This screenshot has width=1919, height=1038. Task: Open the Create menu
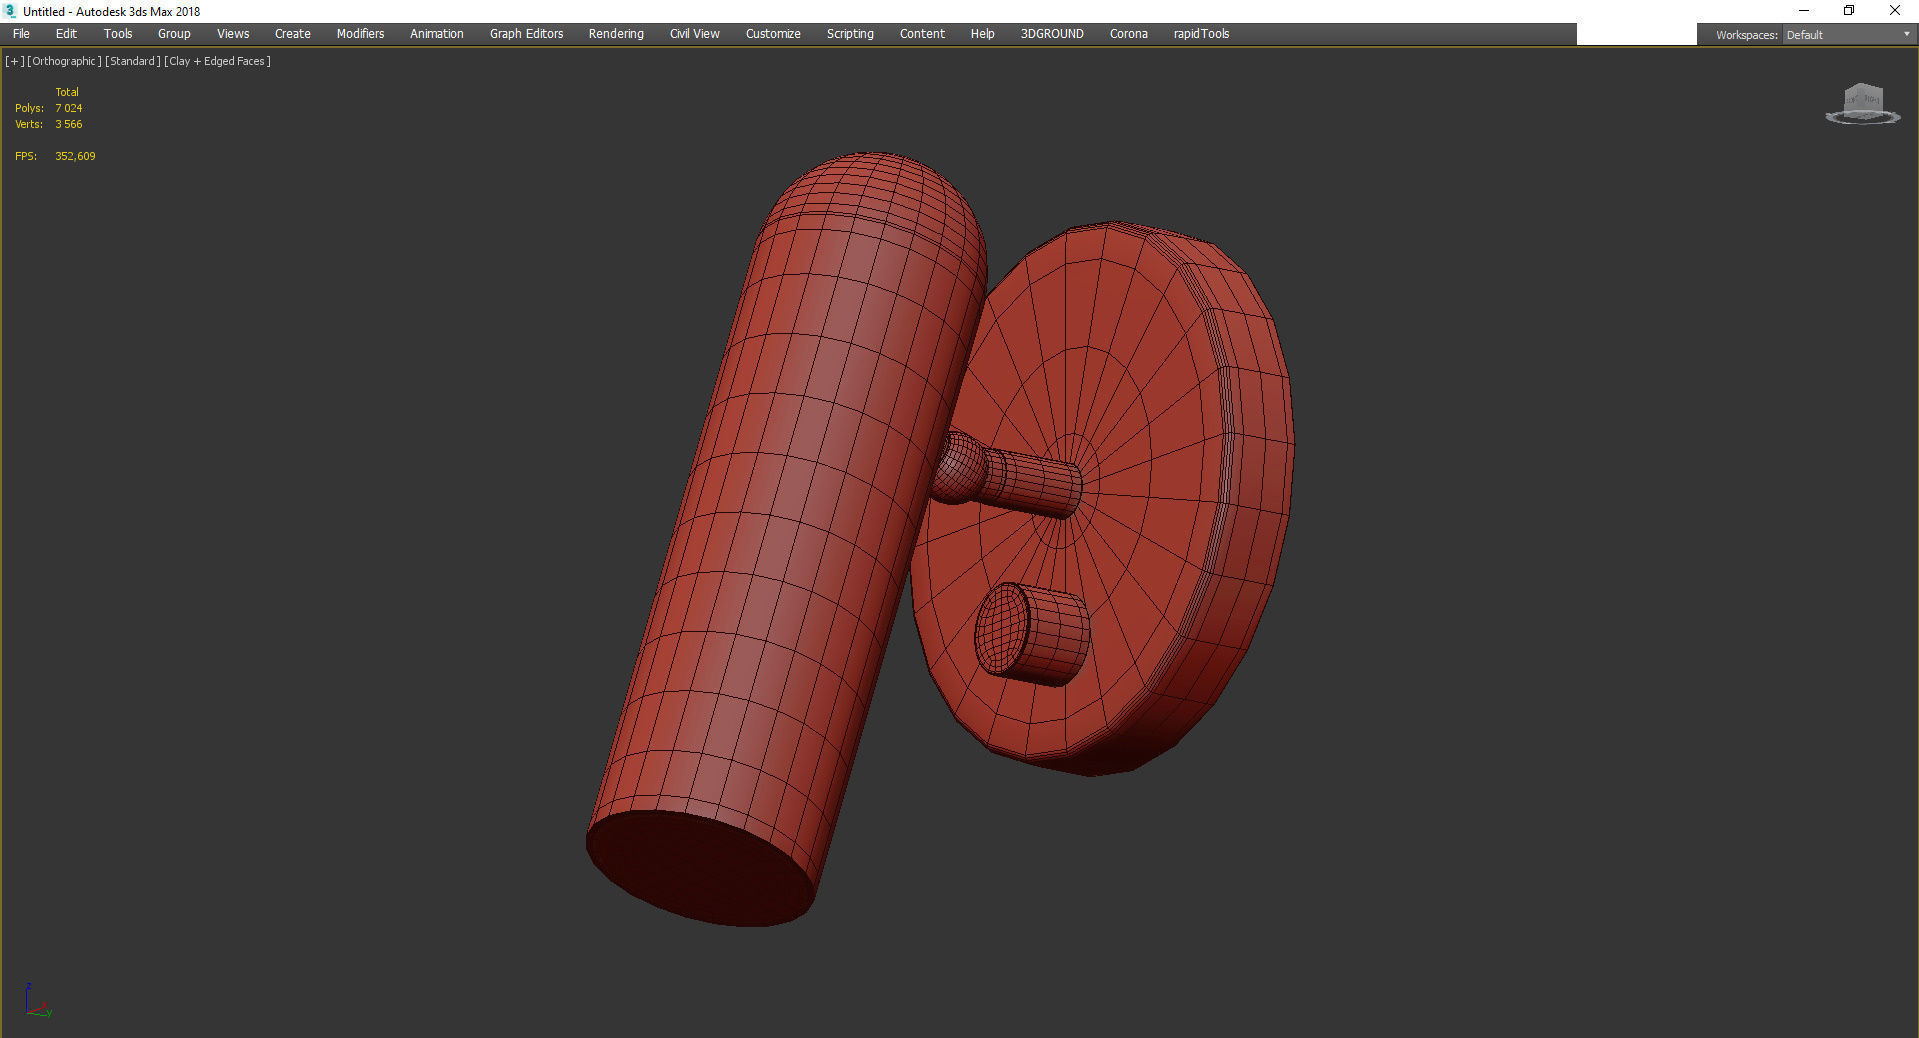[293, 34]
